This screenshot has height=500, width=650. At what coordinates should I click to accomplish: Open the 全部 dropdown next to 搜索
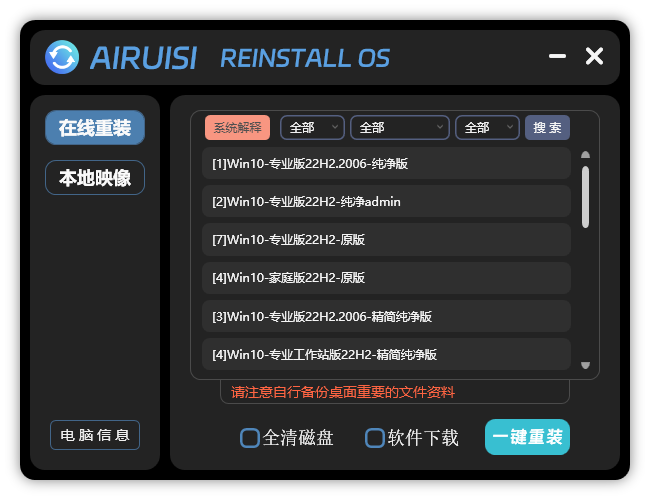point(488,127)
